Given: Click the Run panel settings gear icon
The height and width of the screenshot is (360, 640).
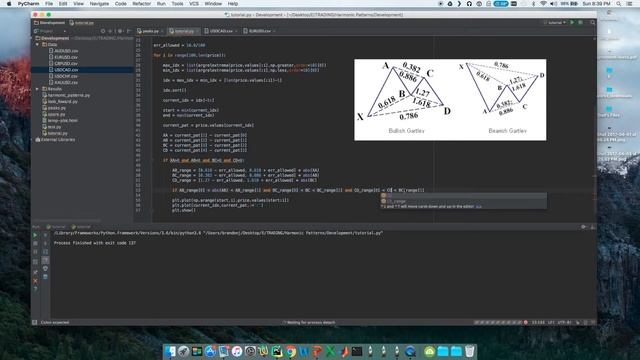Looking at the screenshot, I should pos(583,227).
